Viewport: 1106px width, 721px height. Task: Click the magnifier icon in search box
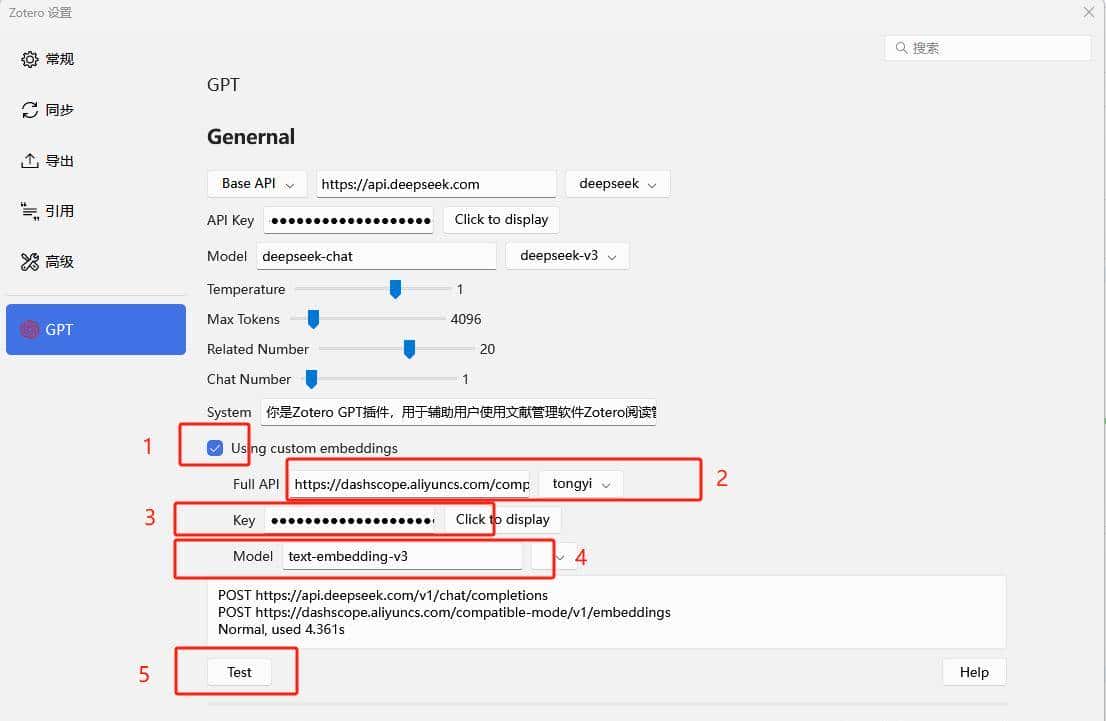900,48
